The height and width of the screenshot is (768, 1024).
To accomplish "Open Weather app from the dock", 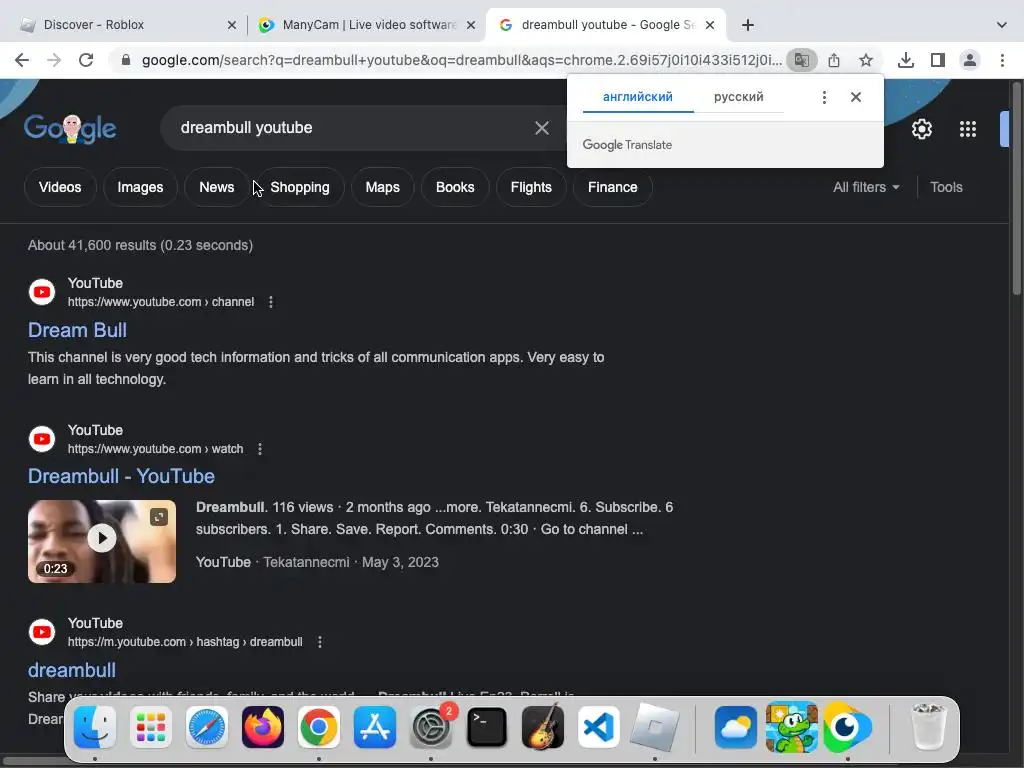I will point(735,727).
